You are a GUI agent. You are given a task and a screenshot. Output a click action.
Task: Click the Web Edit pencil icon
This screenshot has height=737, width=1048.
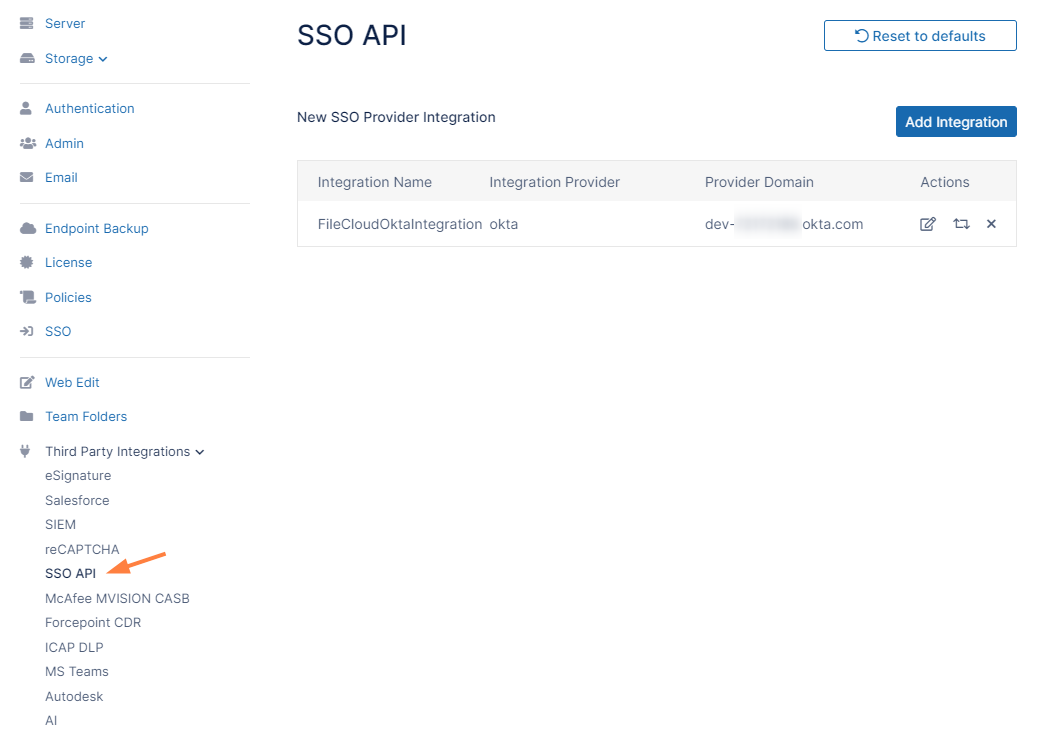pyautogui.click(x=27, y=382)
